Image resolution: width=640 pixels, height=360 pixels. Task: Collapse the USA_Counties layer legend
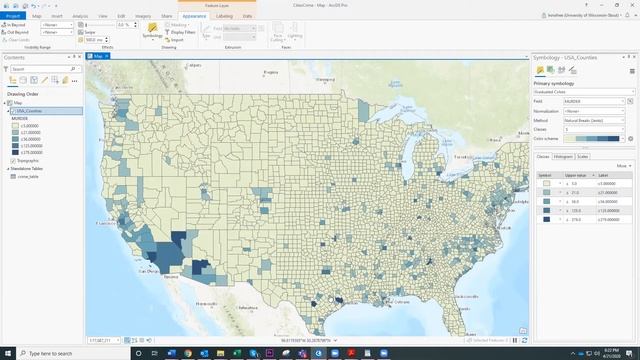pos(8,111)
